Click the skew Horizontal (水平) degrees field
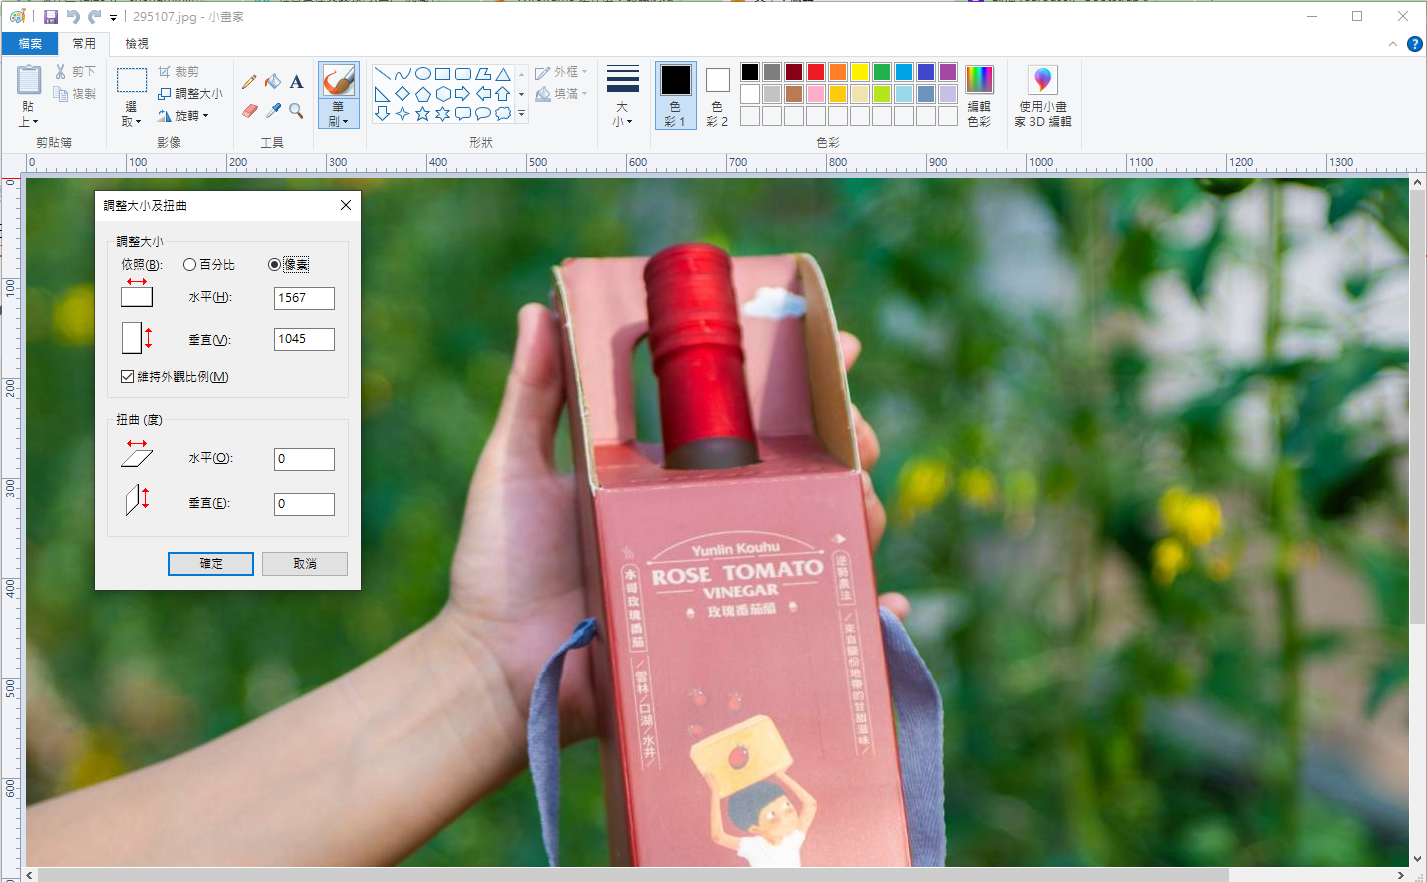Image resolution: width=1427 pixels, height=882 pixels. pos(305,459)
